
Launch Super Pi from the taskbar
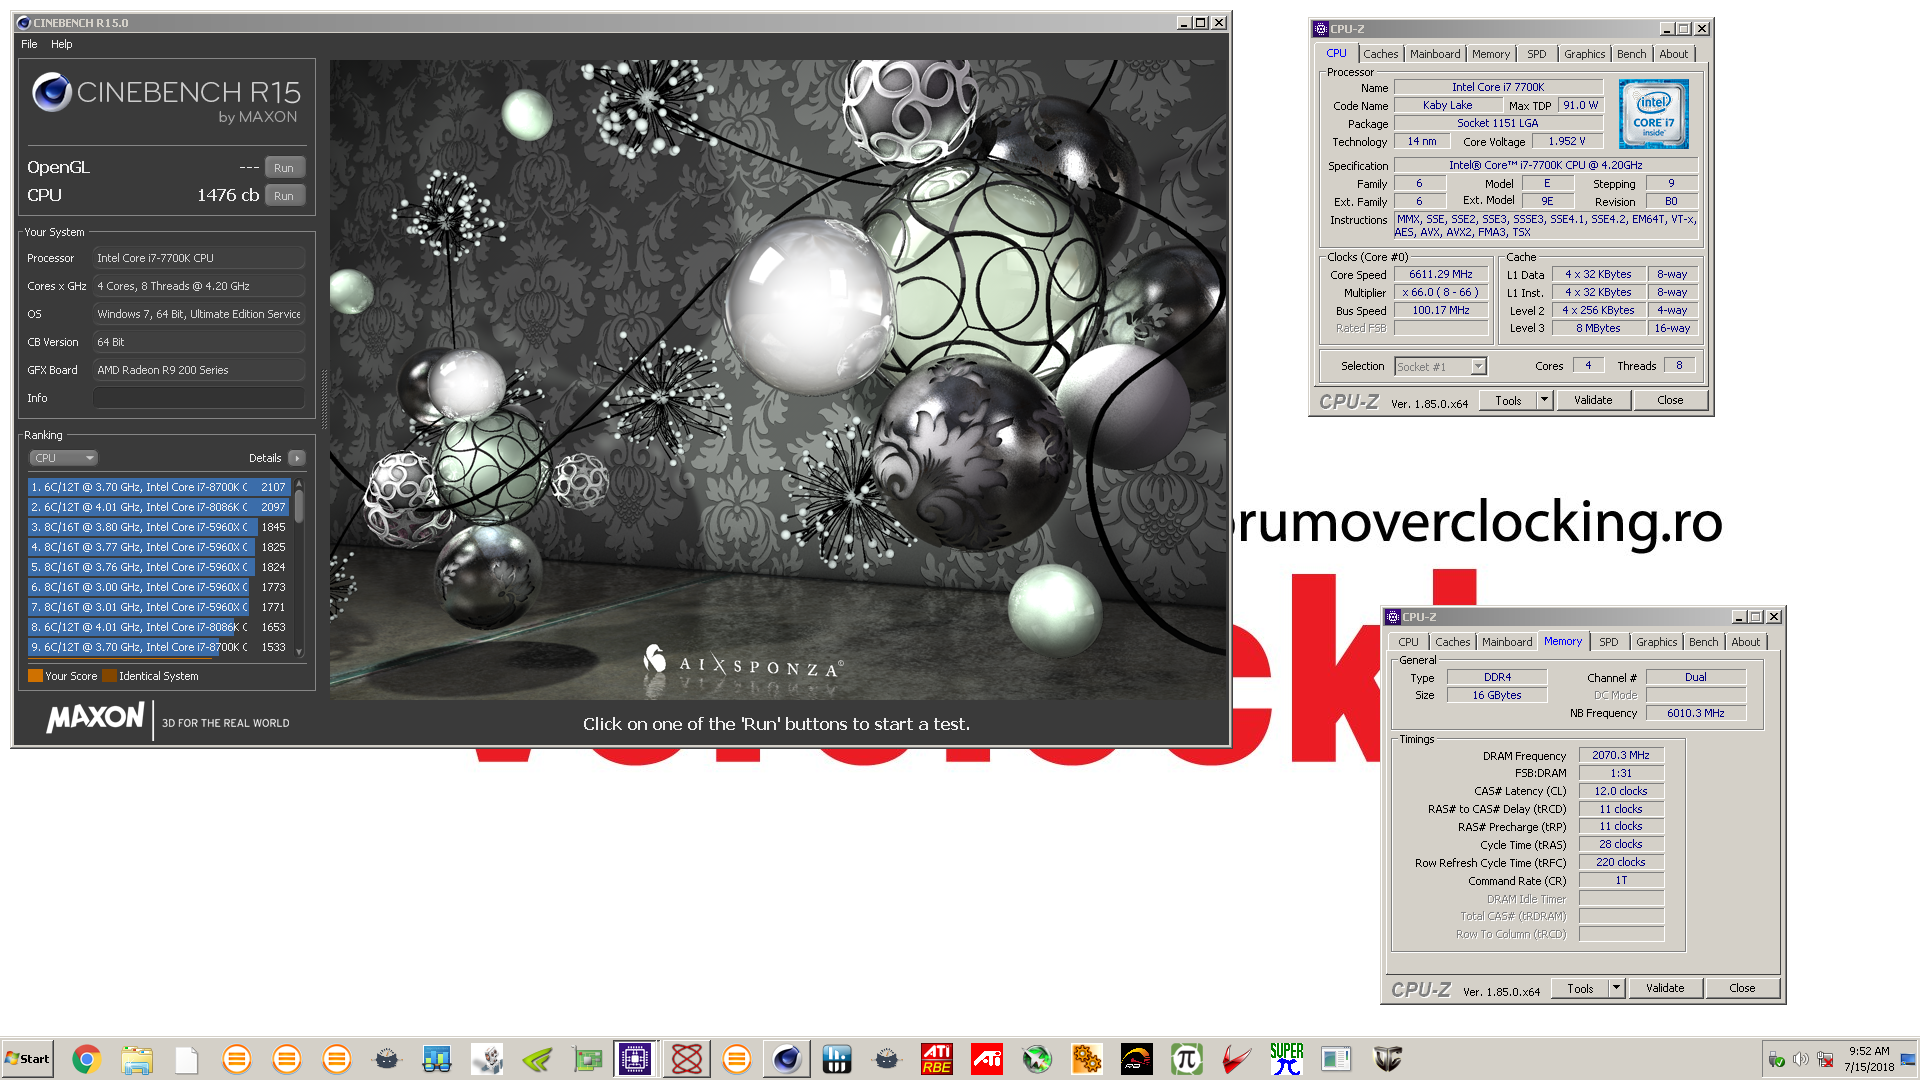pyautogui.click(x=1287, y=1059)
